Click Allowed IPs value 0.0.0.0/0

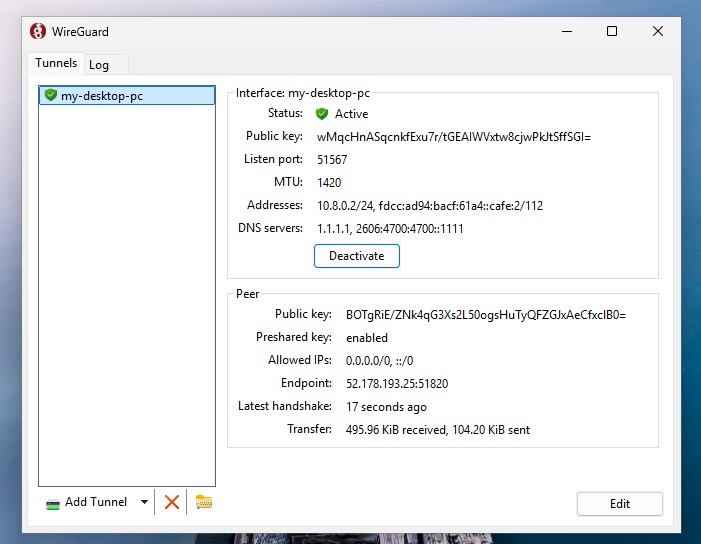pos(379,360)
